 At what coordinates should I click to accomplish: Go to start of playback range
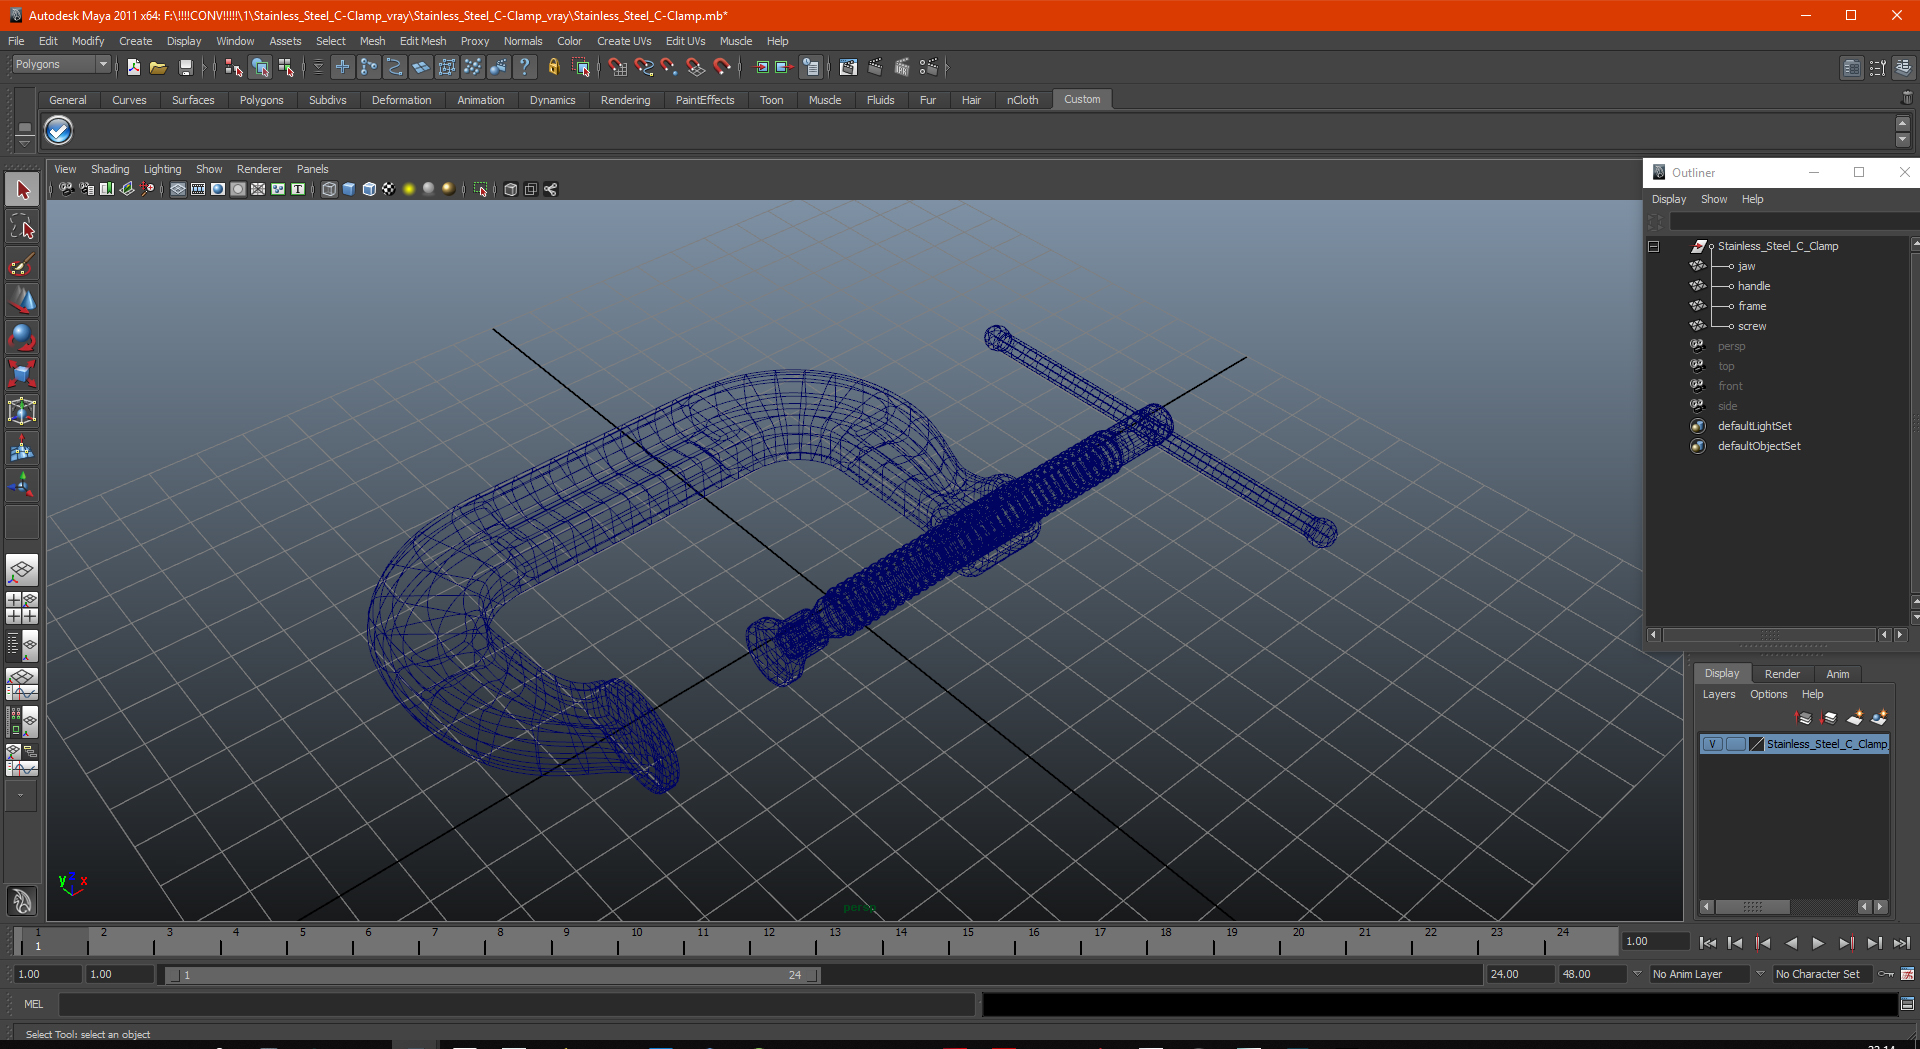coord(1707,943)
